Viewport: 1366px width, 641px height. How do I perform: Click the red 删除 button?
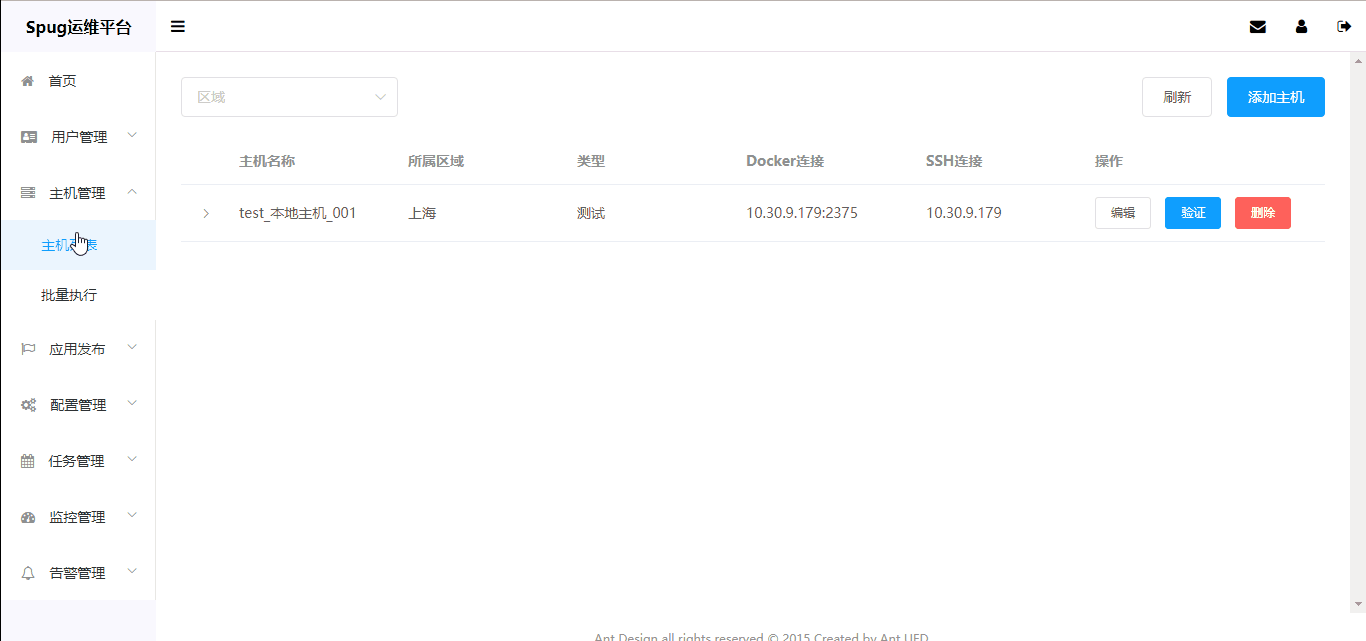pos(1263,213)
